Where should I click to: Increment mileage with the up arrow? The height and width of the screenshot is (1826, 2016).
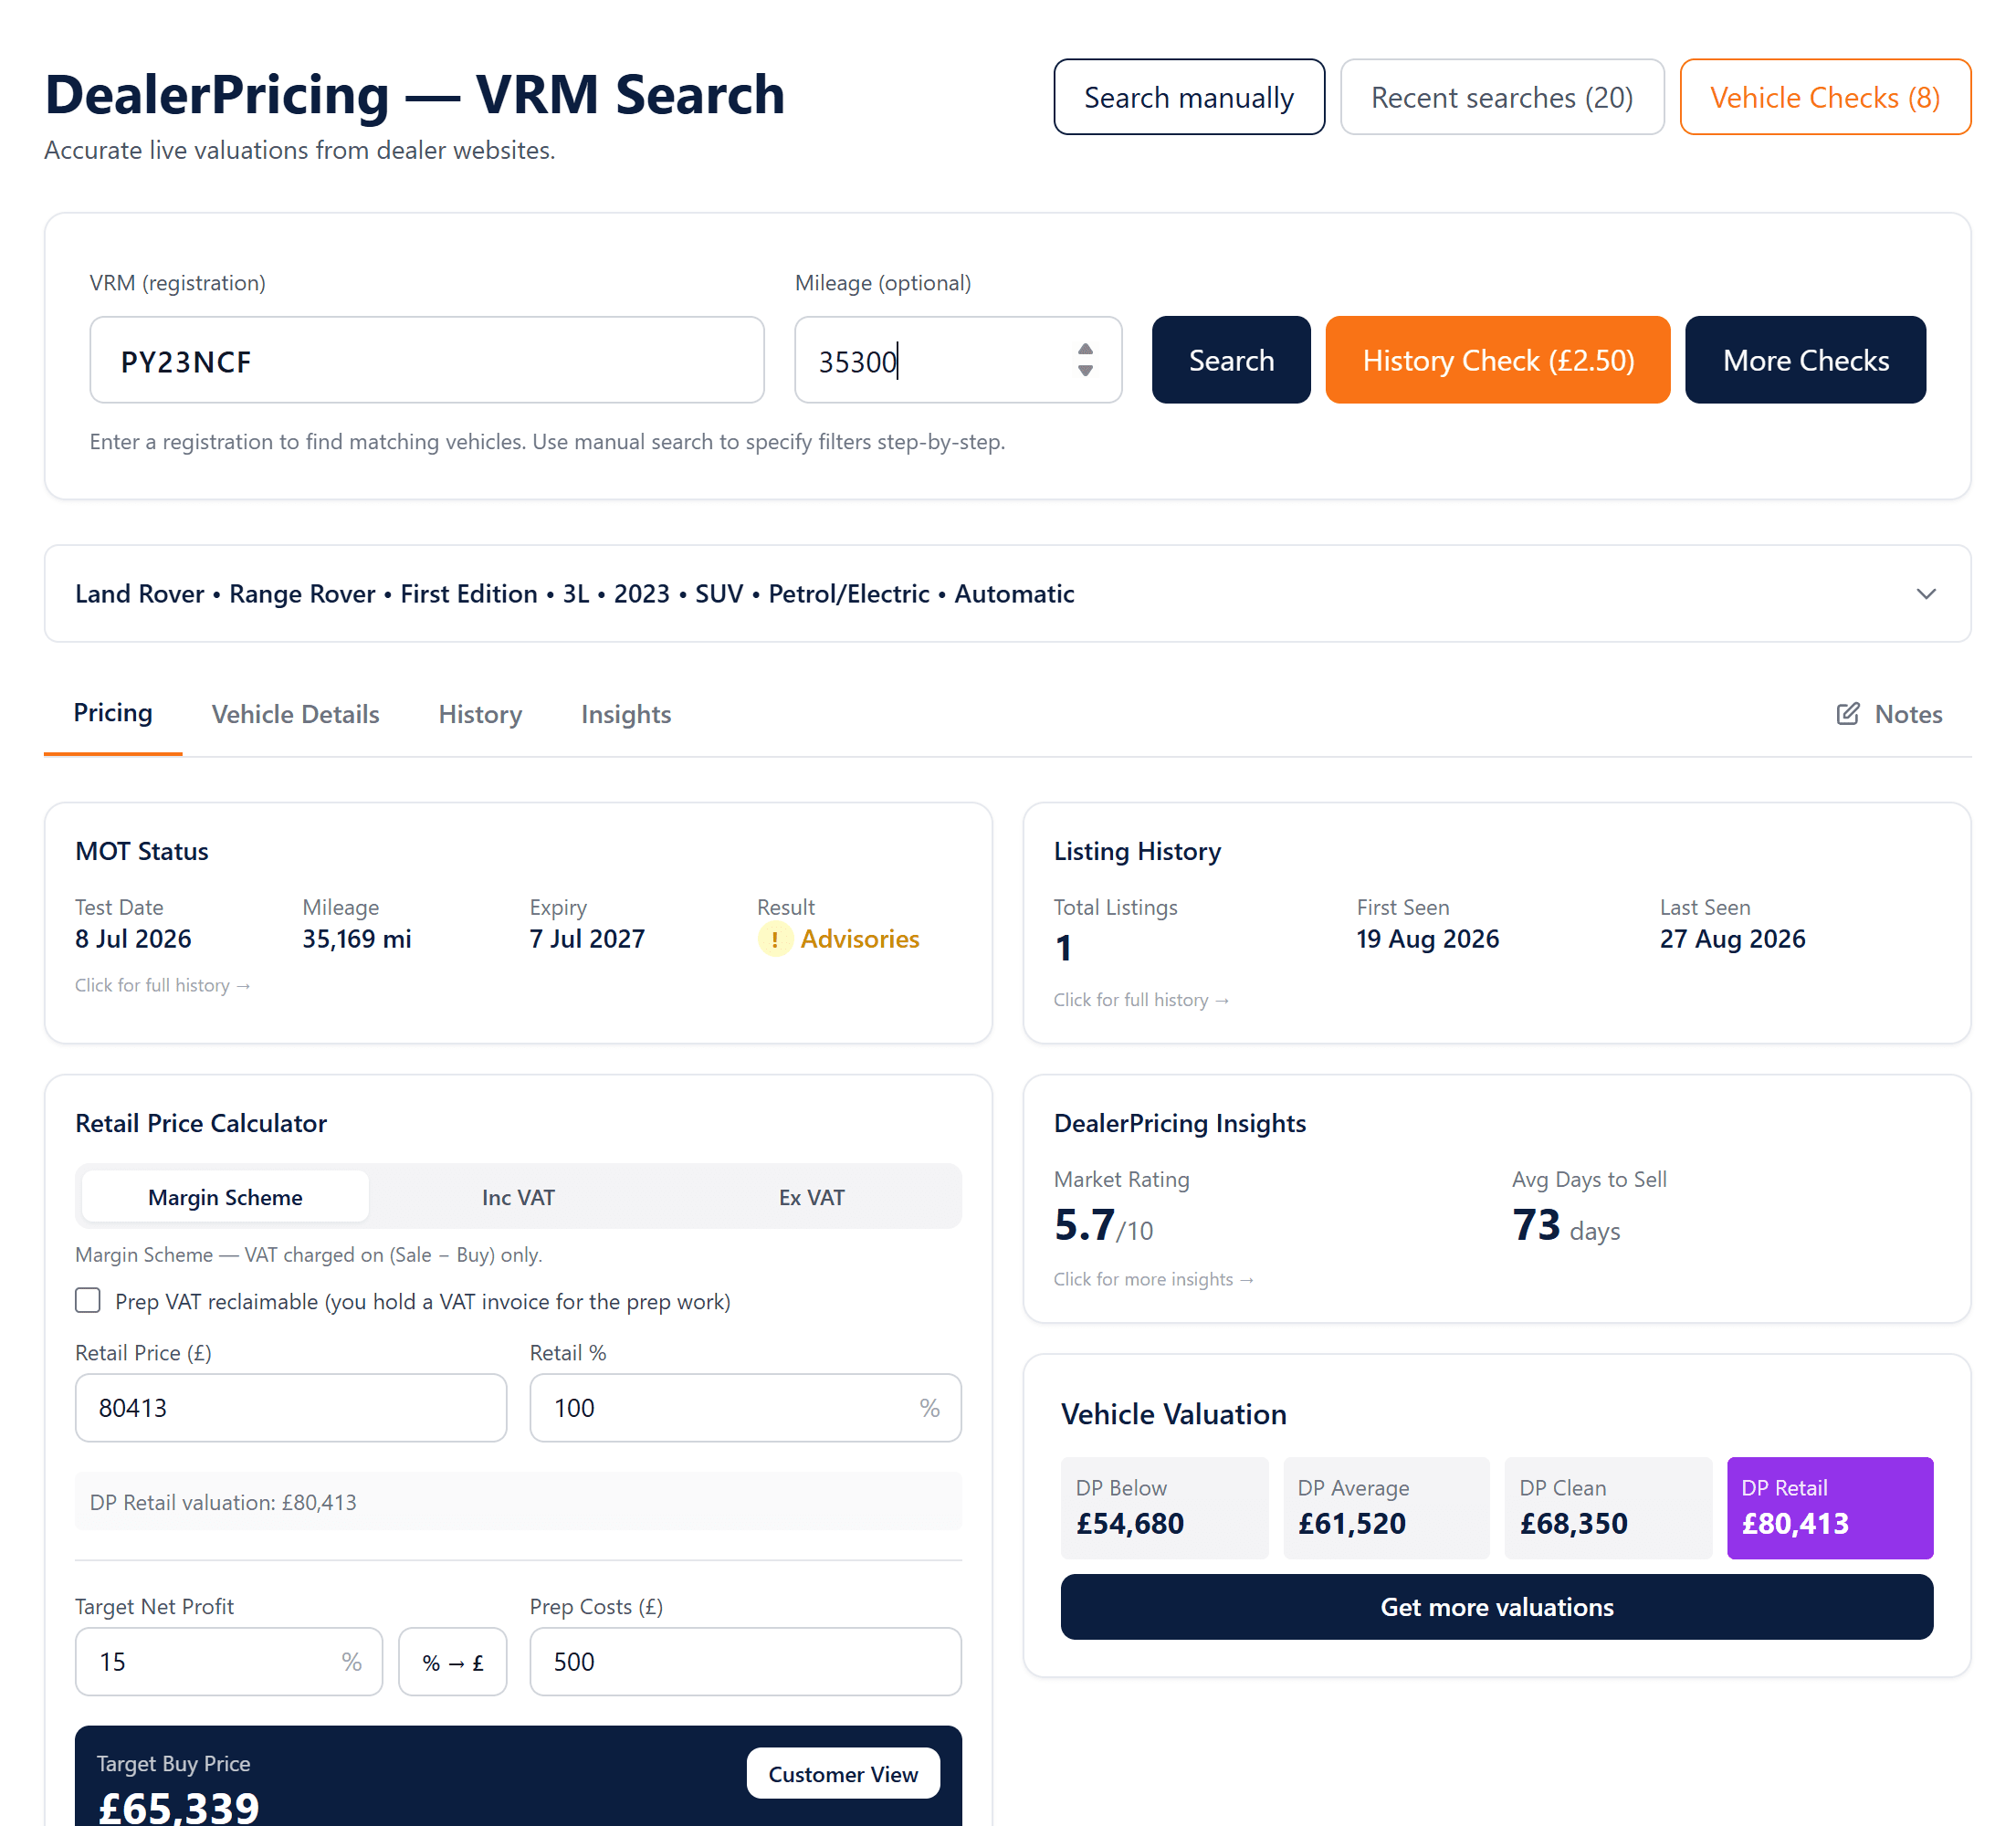1085,349
